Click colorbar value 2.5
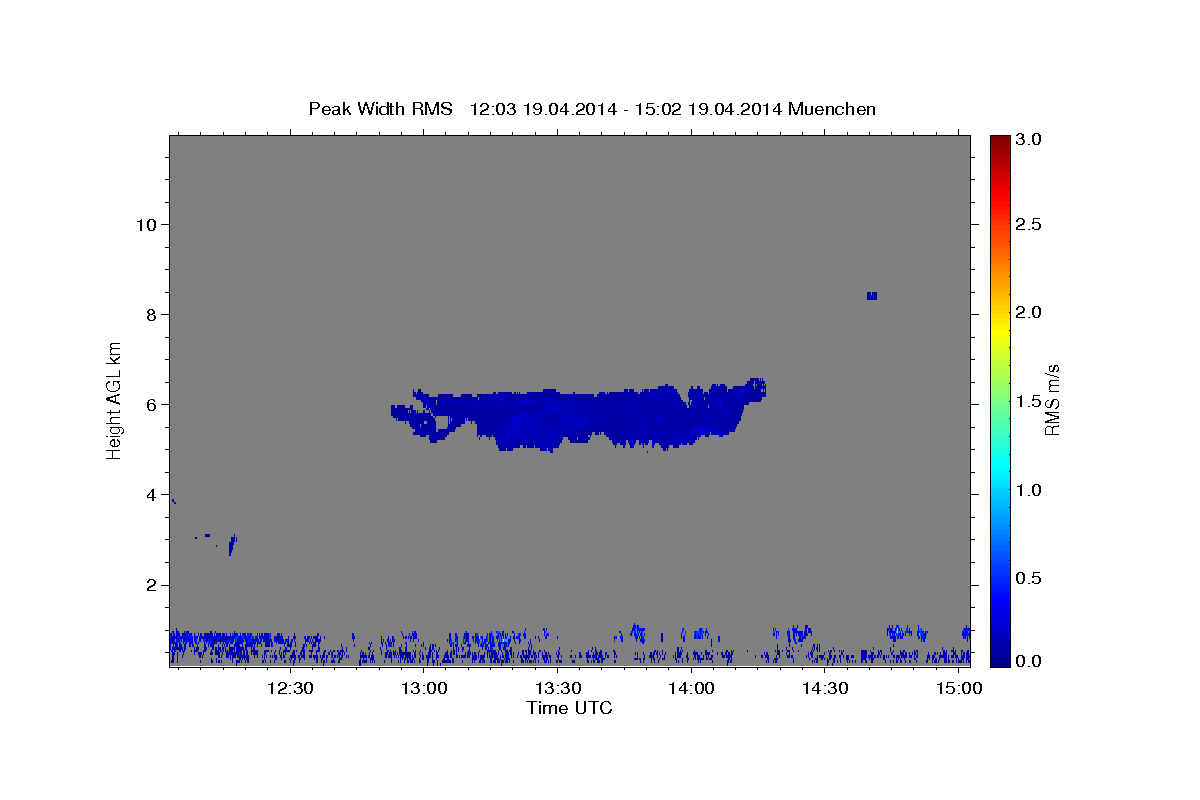Screen dimensions: 1200x800 click(x=1030, y=224)
